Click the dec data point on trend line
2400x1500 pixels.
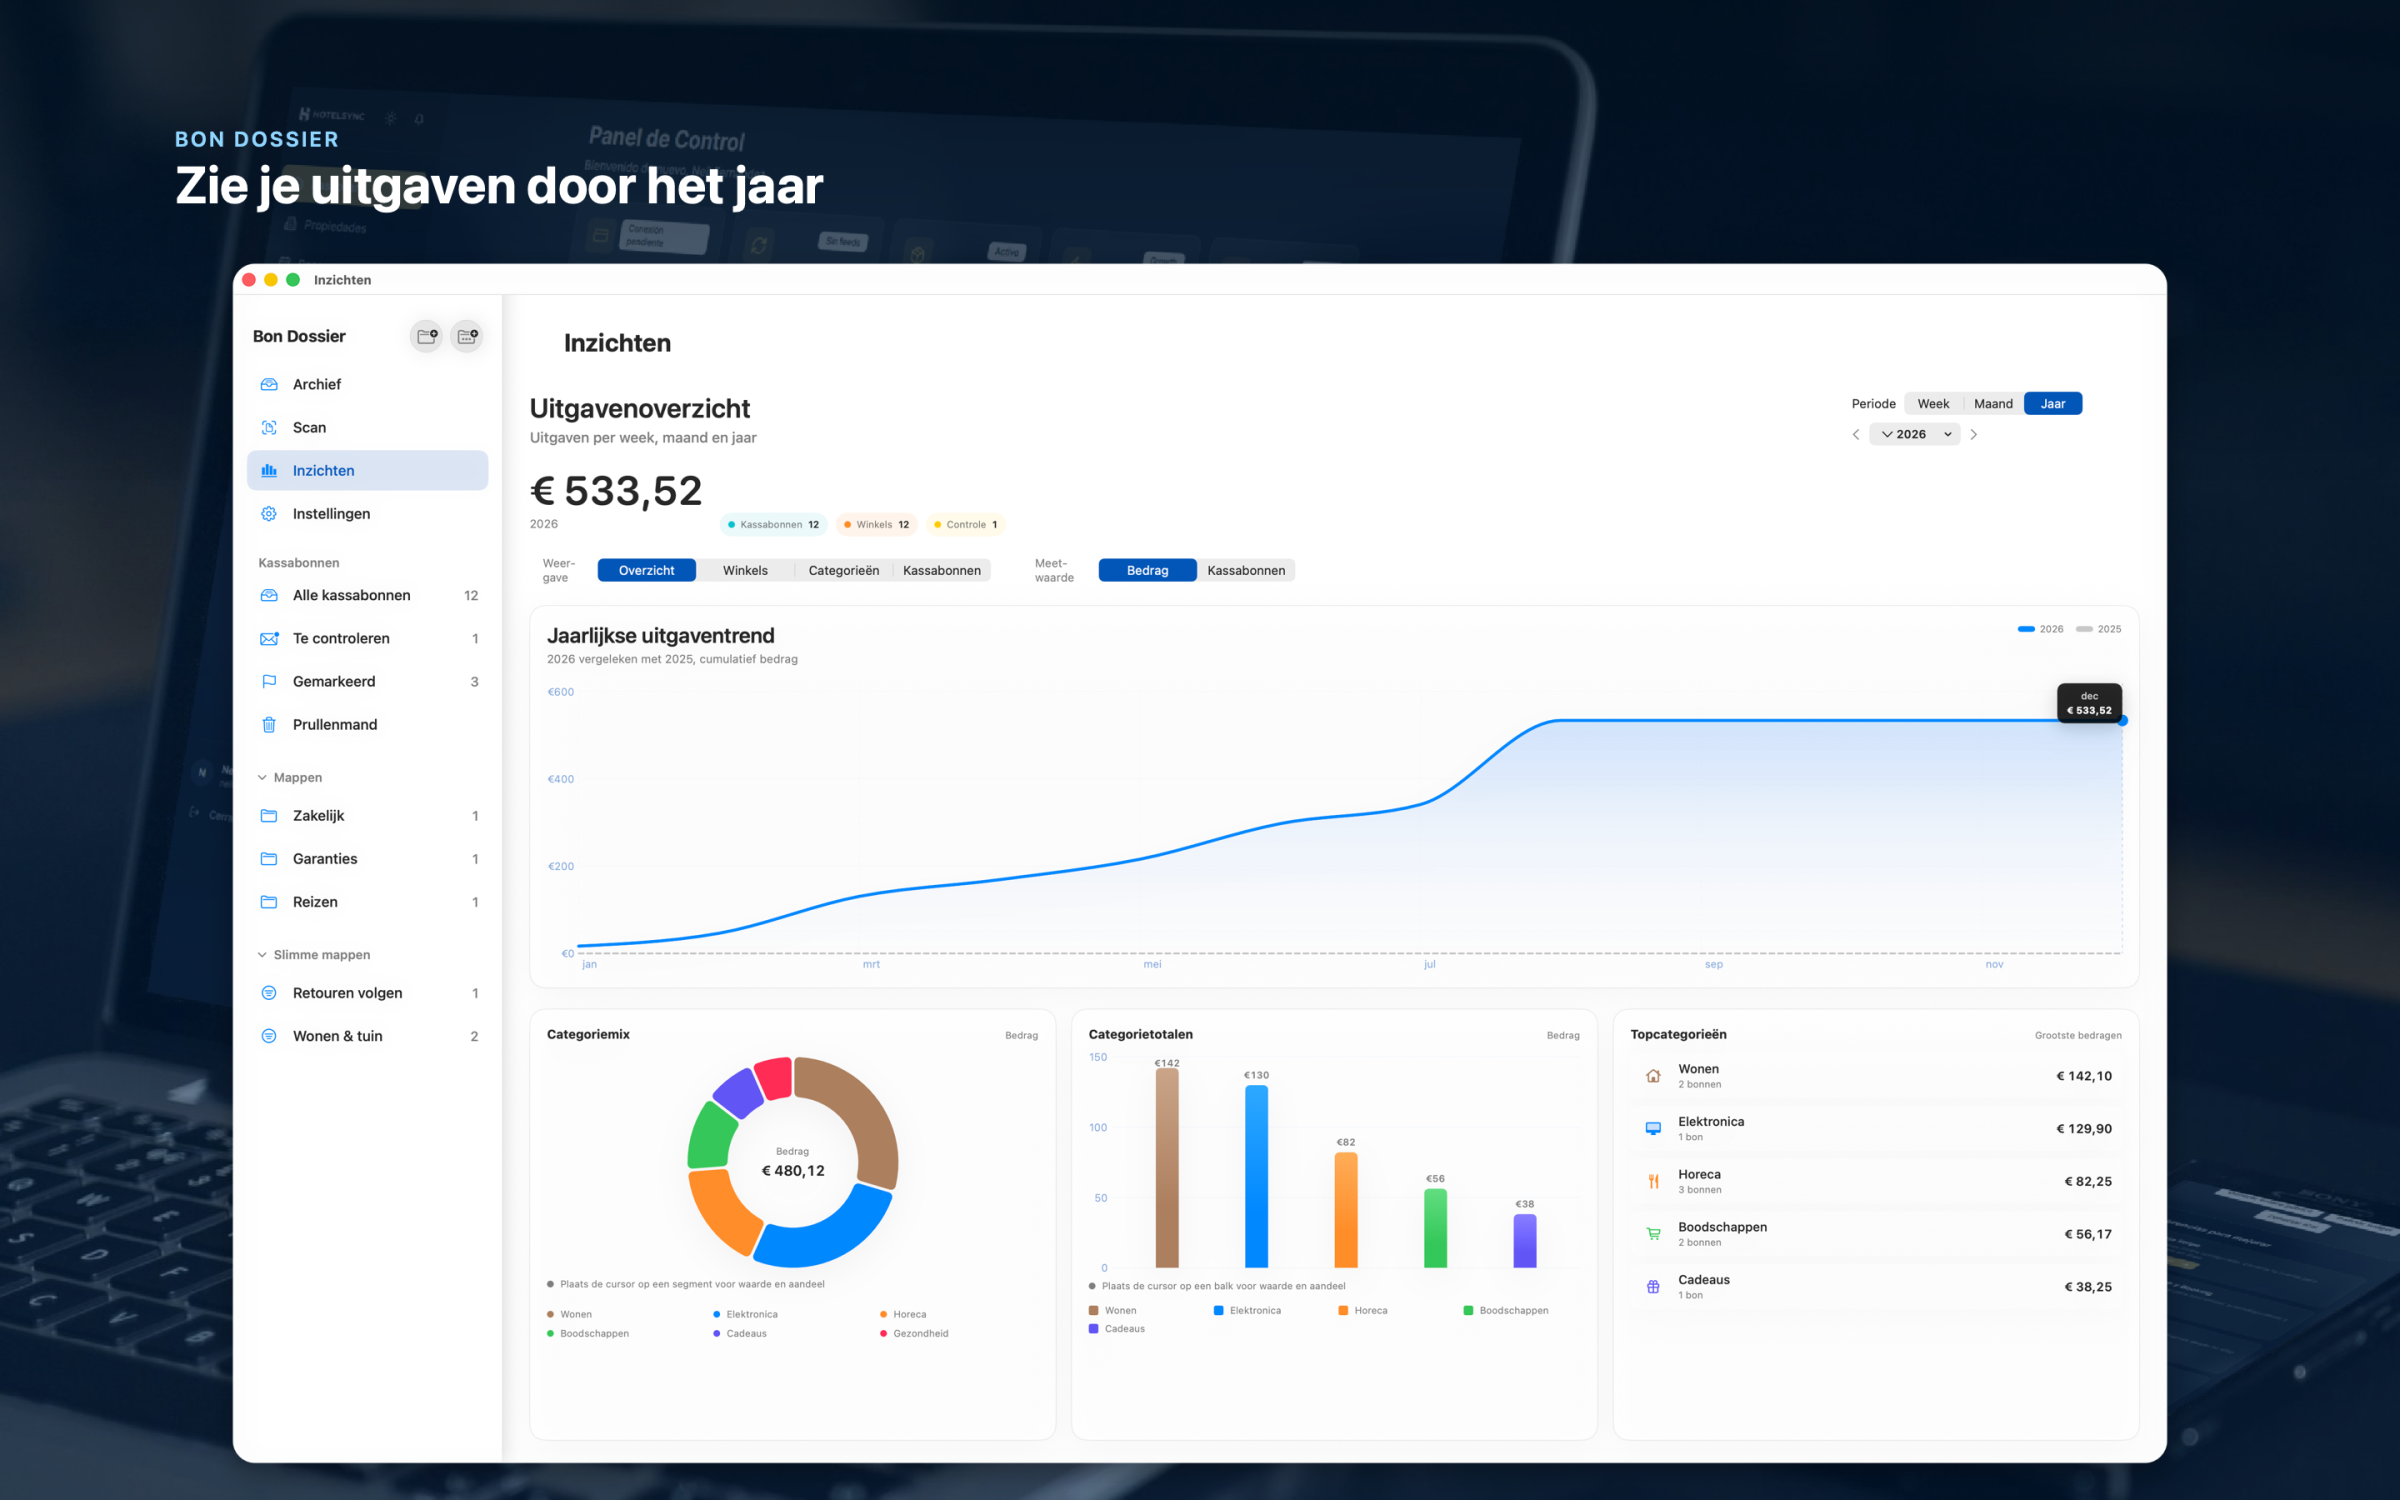[2122, 720]
